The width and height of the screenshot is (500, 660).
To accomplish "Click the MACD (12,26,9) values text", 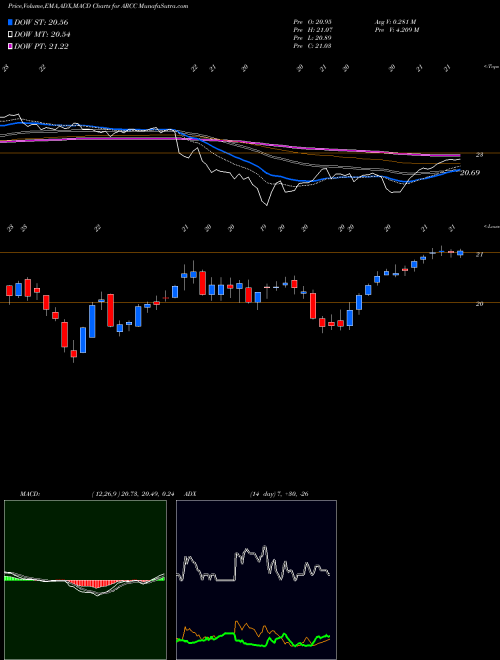I will pyautogui.click(x=133, y=494).
